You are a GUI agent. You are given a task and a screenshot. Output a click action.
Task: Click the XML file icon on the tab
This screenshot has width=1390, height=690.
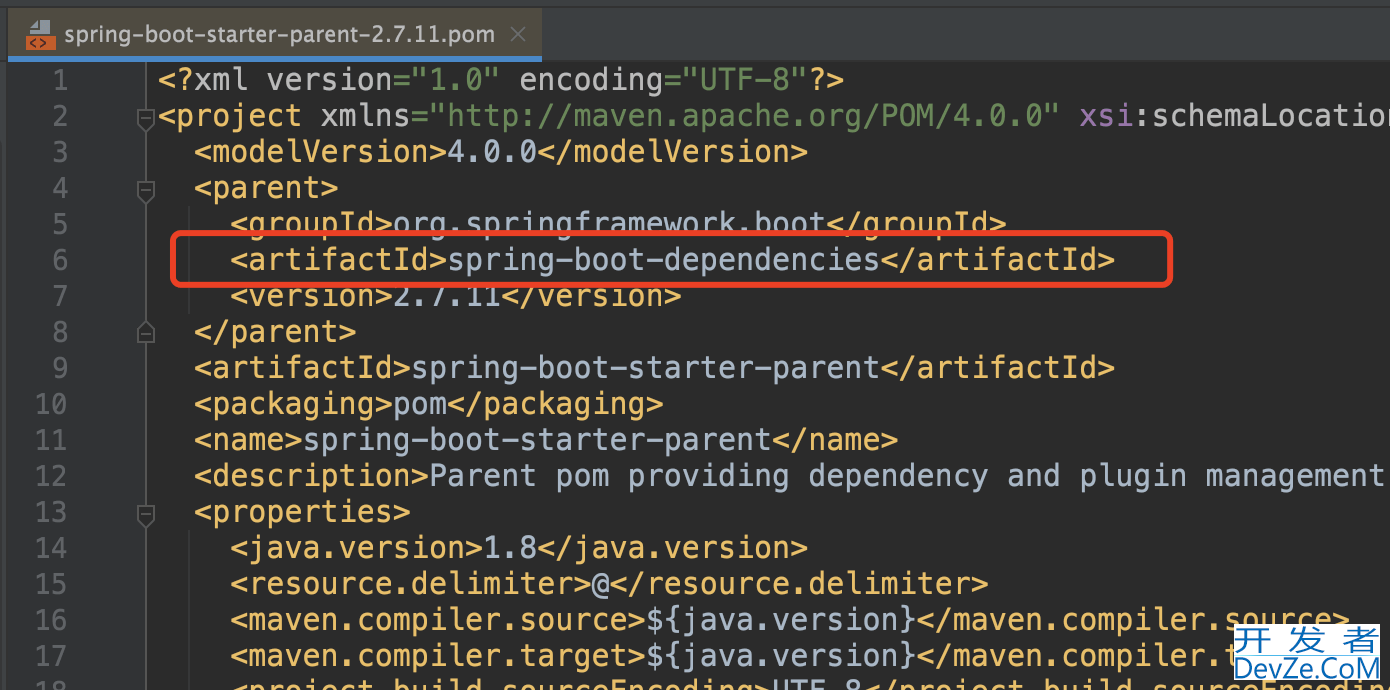tap(40, 35)
